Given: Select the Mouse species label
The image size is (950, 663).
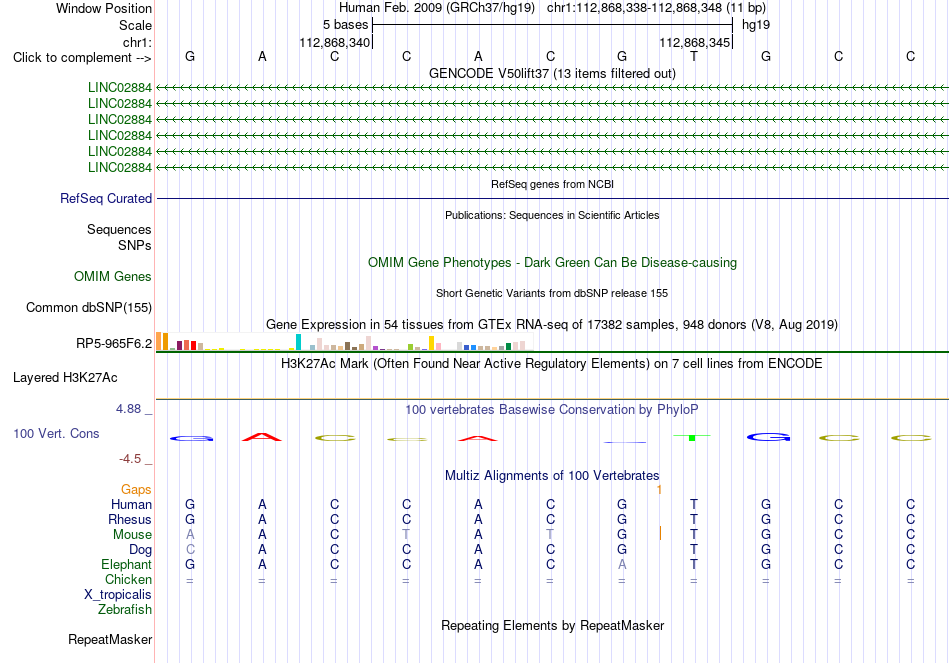Looking at the screenshot, I should (x=132, y=535).
